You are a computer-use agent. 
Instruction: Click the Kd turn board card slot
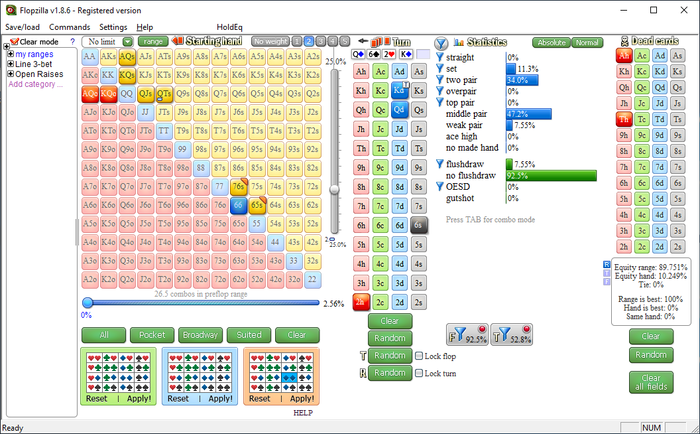pyautogui.click(x=406, y=54)
